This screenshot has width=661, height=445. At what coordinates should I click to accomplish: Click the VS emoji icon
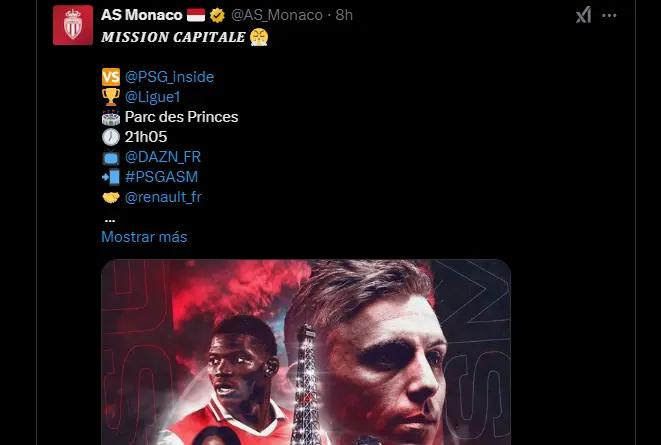tap(111, 77)
